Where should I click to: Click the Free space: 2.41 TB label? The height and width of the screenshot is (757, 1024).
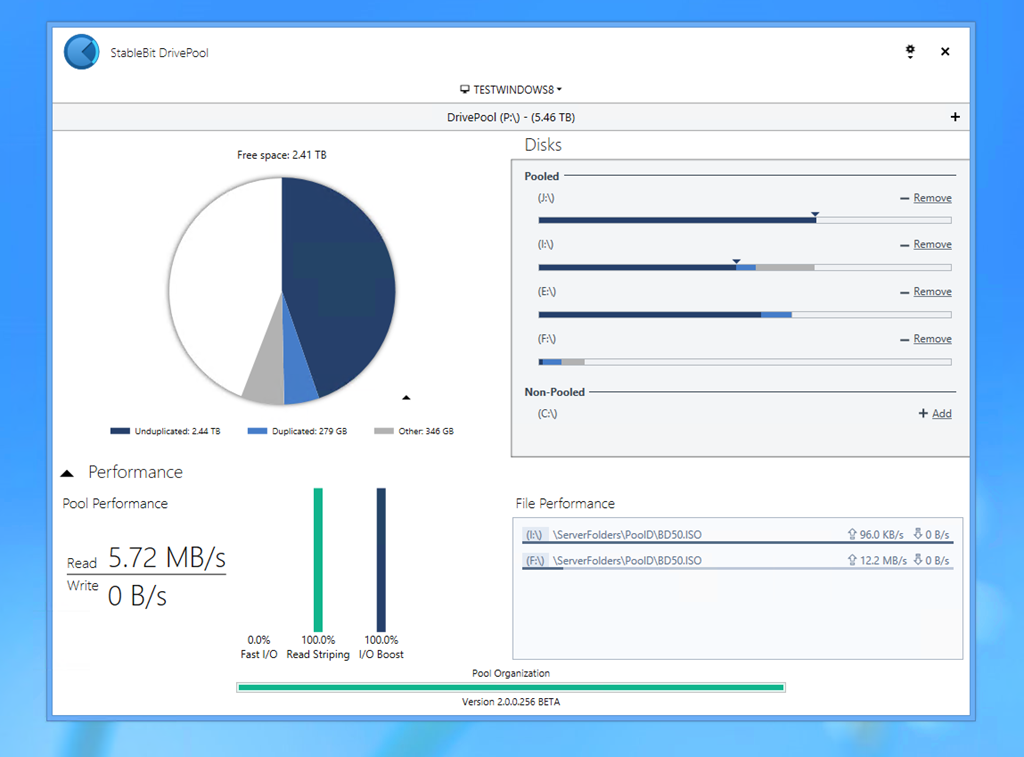pos(281,155)
